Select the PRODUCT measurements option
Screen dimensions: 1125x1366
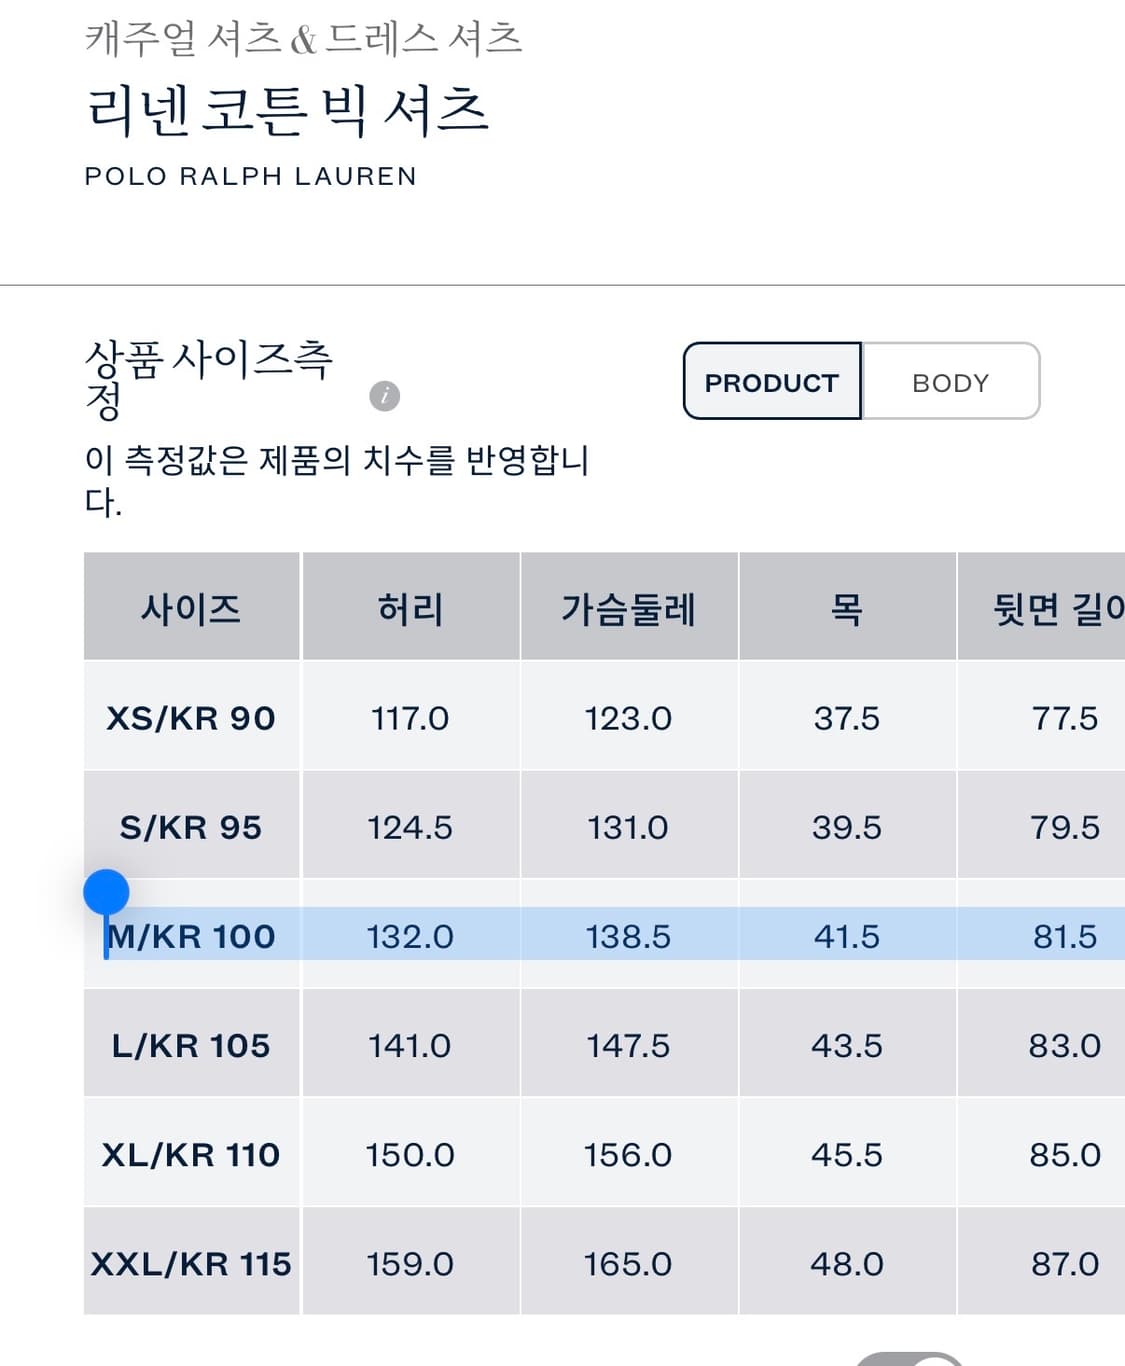[772, 382]
